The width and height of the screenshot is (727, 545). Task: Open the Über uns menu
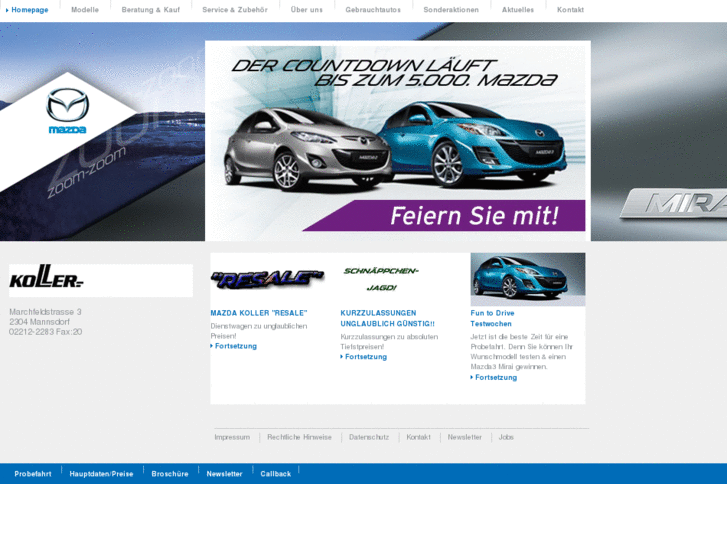[306, 10]
